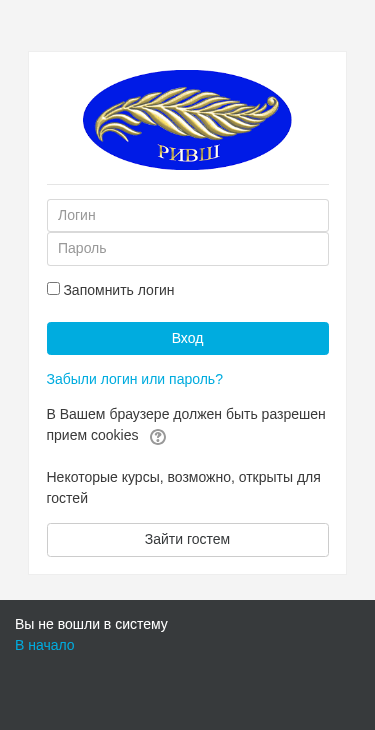Click the divider line under the logo
The width and height of the screenshot is (375, 730).
(188, 184)
